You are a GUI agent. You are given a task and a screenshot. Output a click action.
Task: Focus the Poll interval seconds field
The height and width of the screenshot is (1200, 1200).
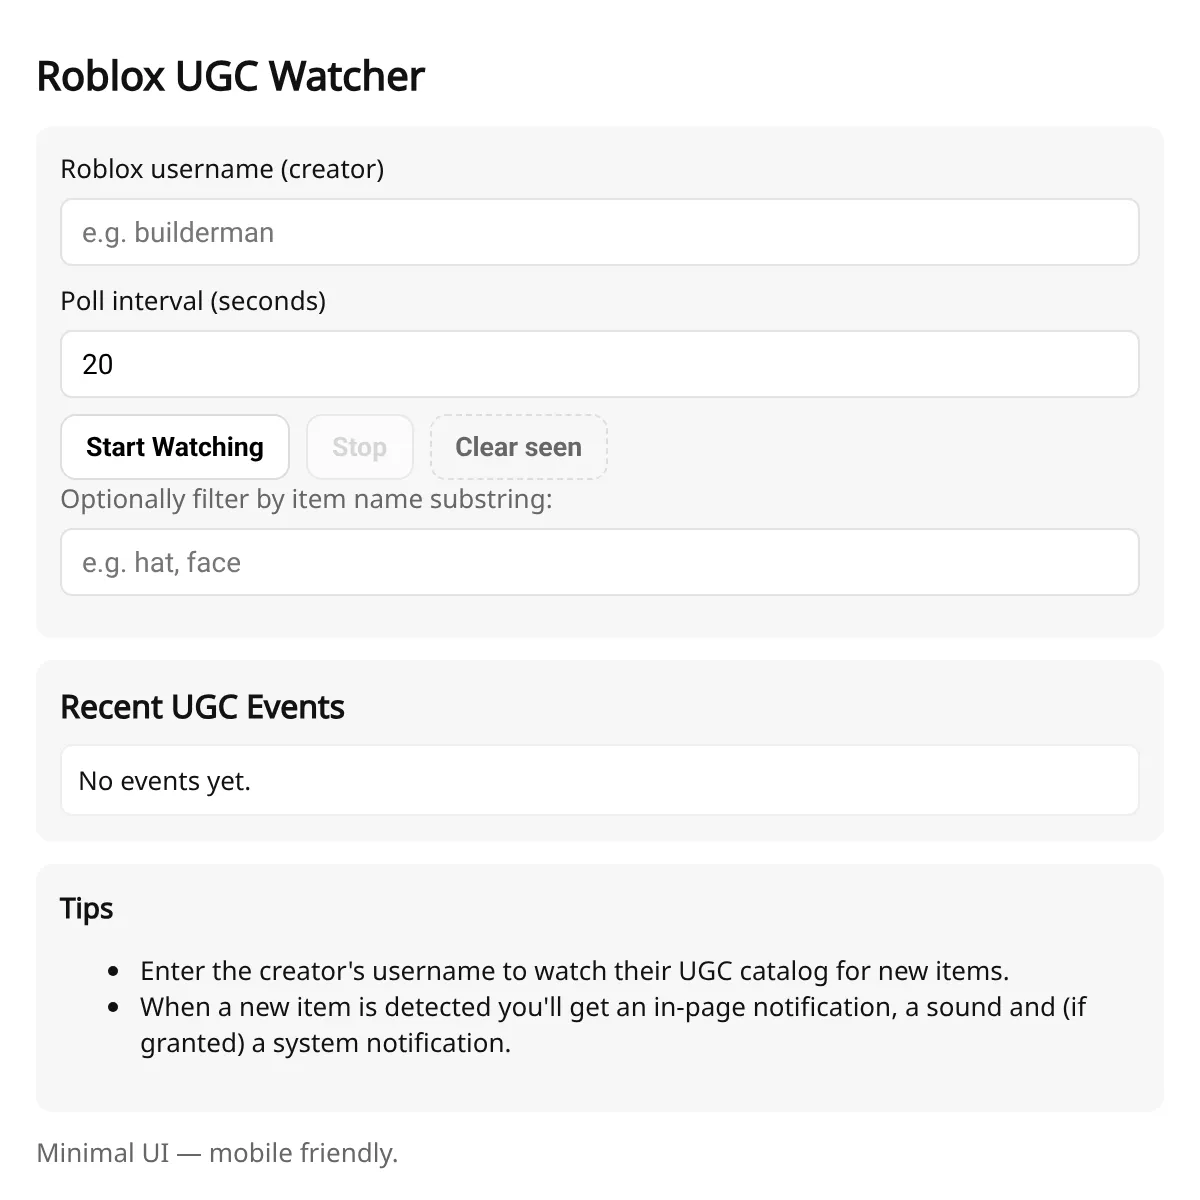point(599,364)
